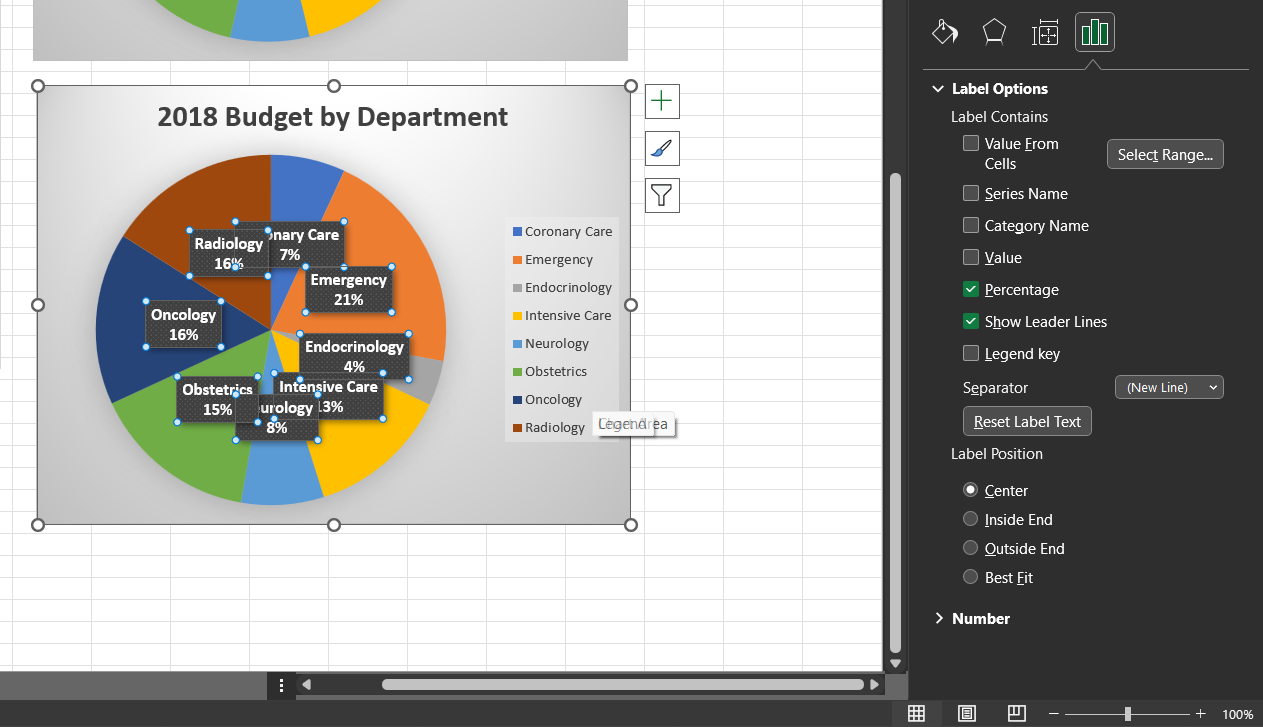Uncheck the Percentage checkbox

(x=971, y=289)
